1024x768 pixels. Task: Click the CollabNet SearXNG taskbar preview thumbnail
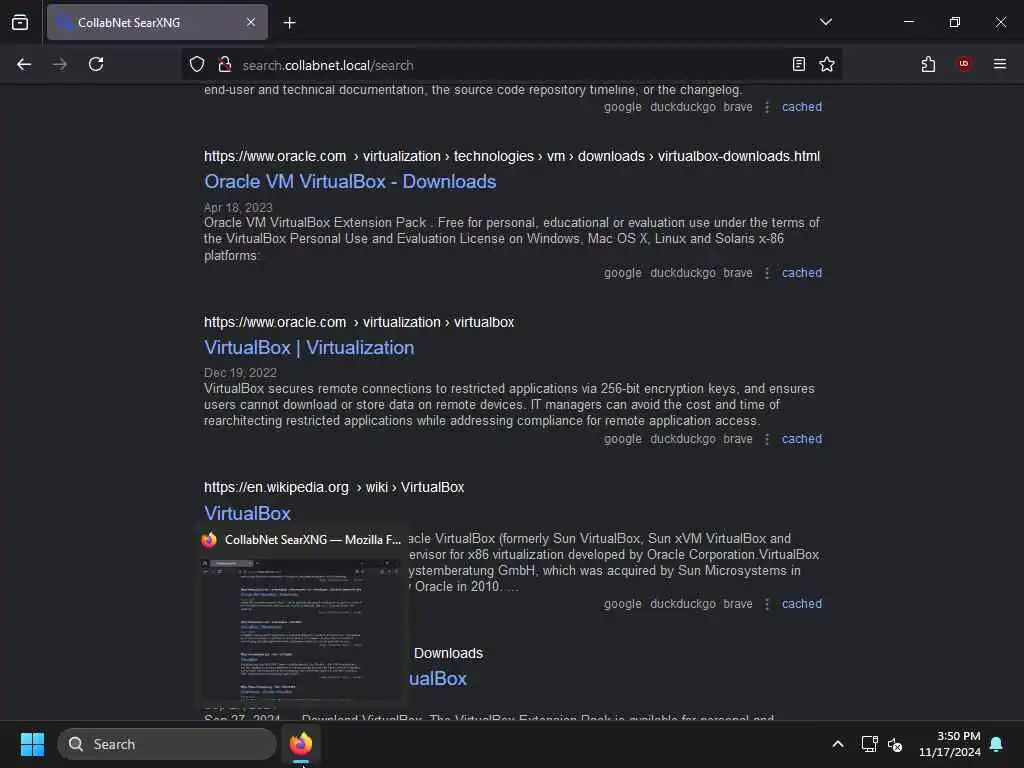tap(302, 631)
